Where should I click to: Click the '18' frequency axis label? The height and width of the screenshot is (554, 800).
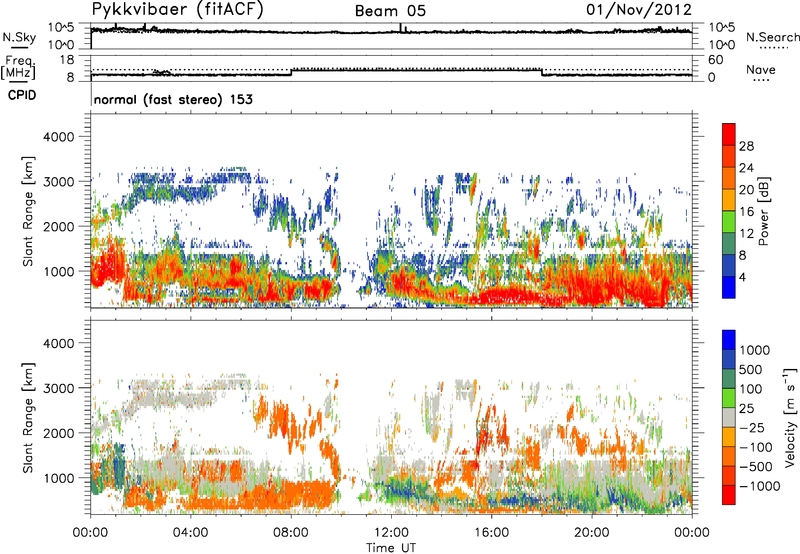67,60
